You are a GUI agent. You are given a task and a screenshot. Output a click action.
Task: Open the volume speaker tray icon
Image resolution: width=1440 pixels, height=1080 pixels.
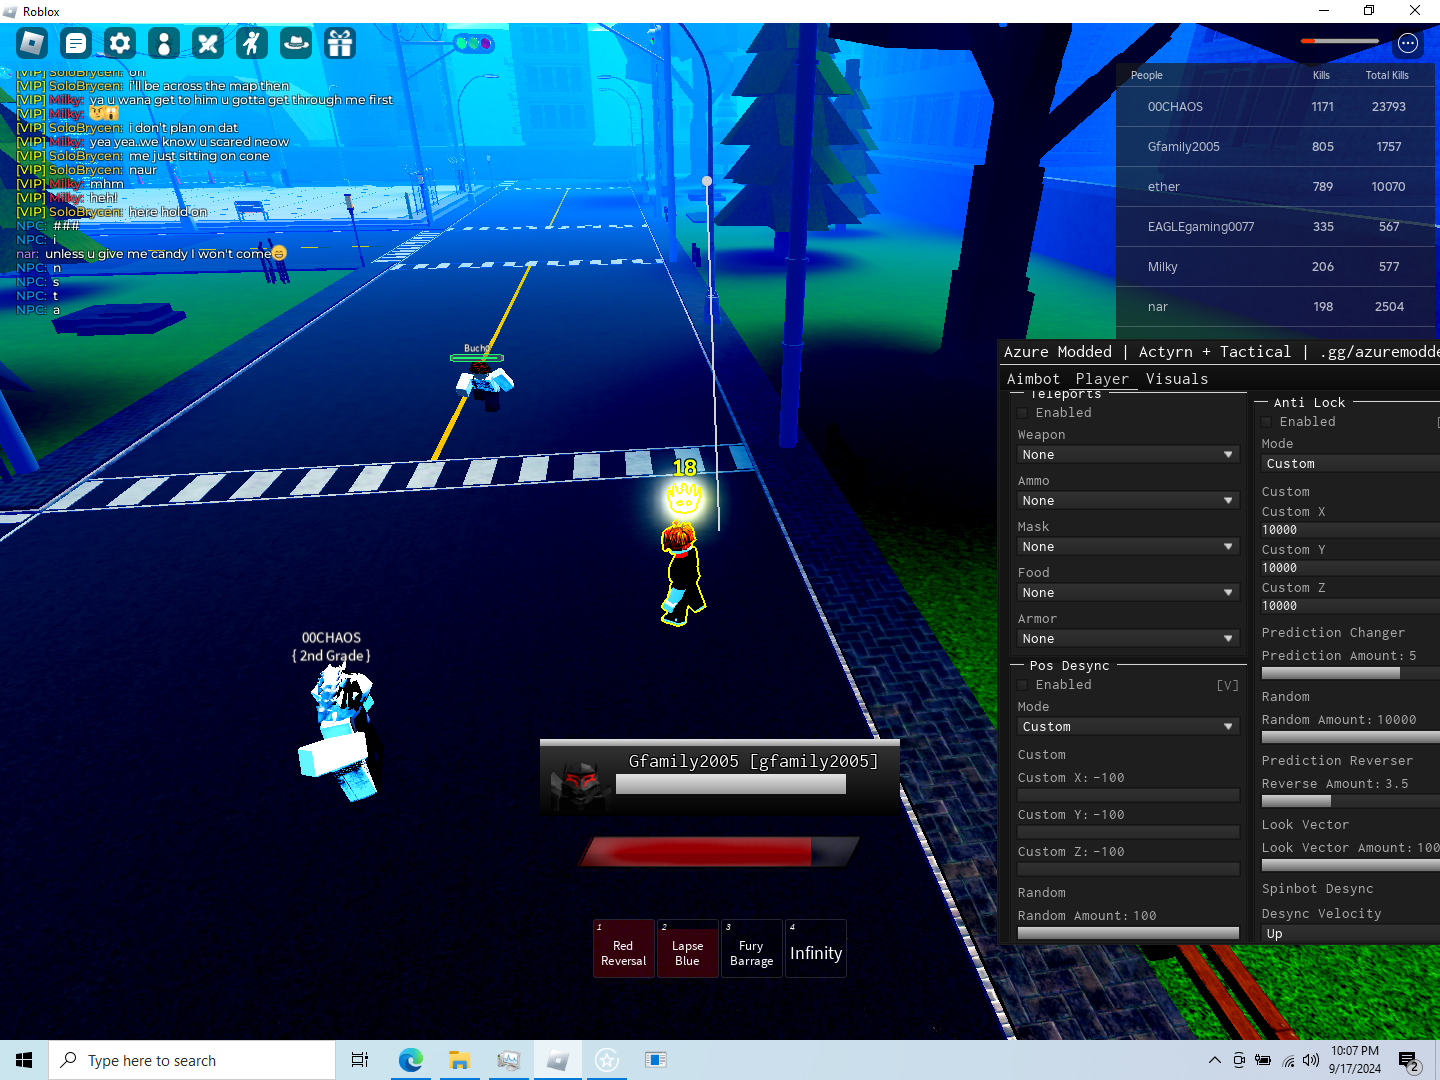pos(1311,1060)
